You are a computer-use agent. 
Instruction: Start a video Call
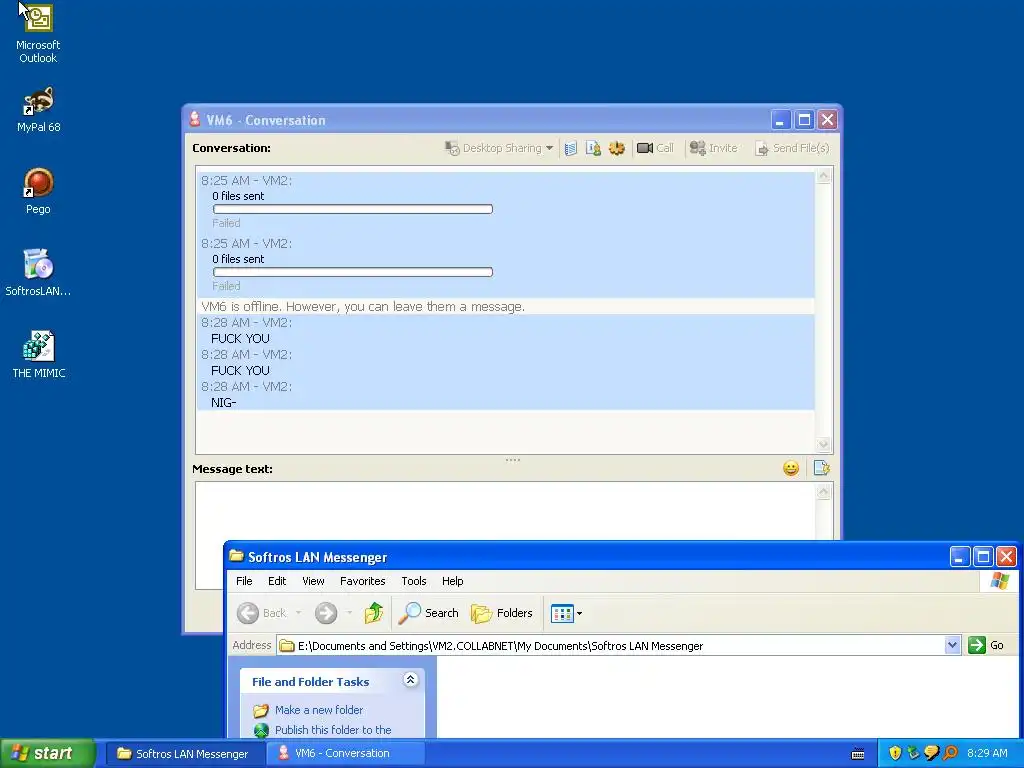click(655, 148)
